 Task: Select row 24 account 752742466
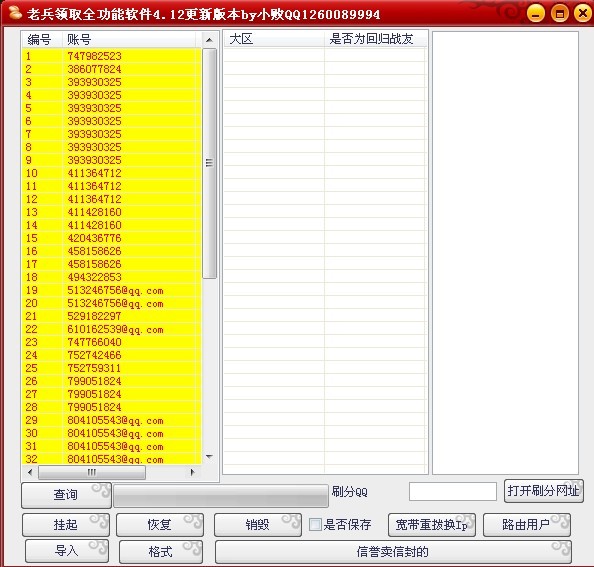click(112, 355)
